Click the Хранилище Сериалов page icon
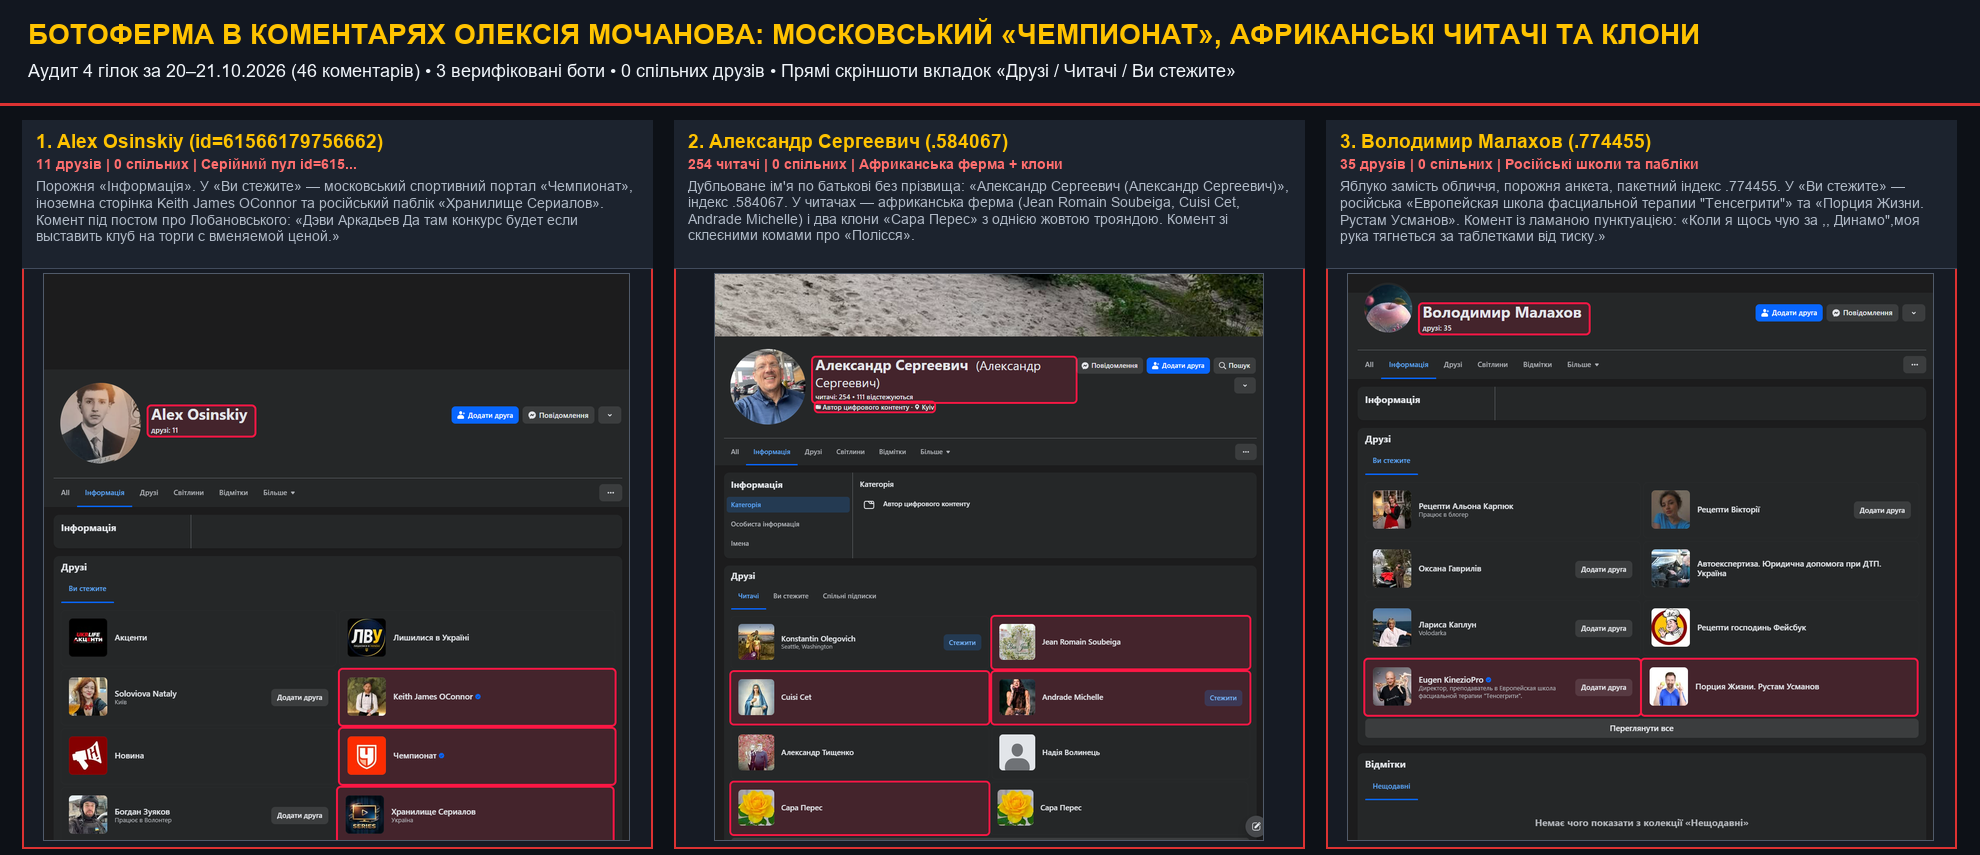The width and height of the screenshot is (1980, 855). [364, 814]
